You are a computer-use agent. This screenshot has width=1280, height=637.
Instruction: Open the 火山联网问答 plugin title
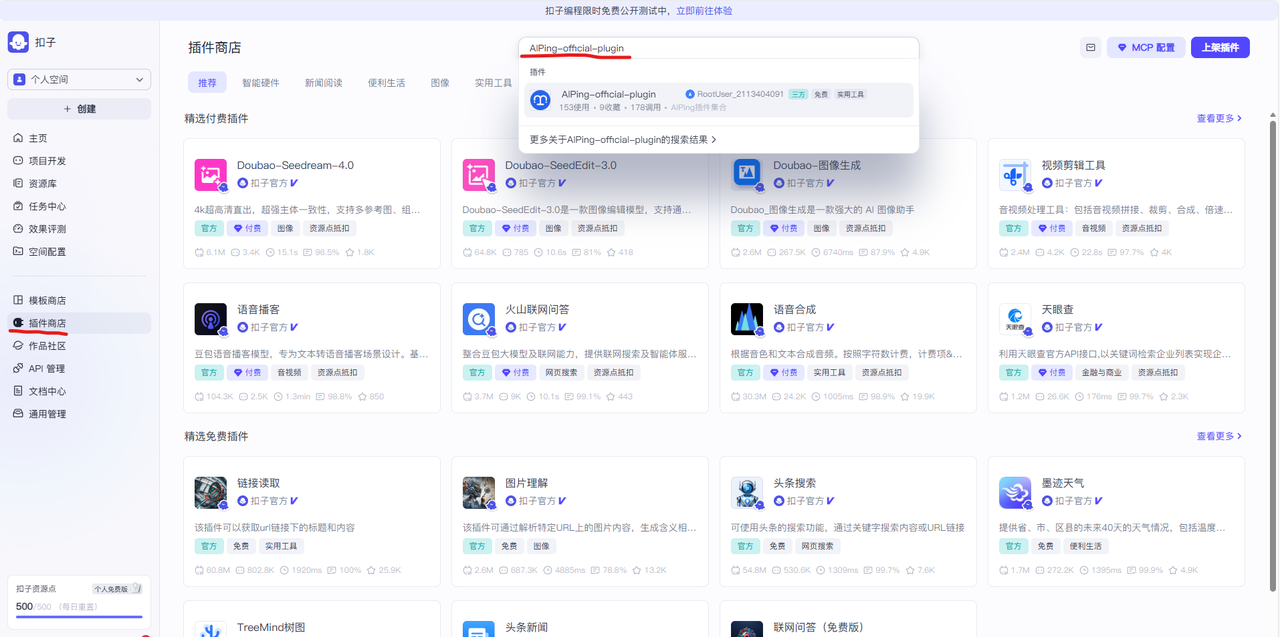(537, 310)
